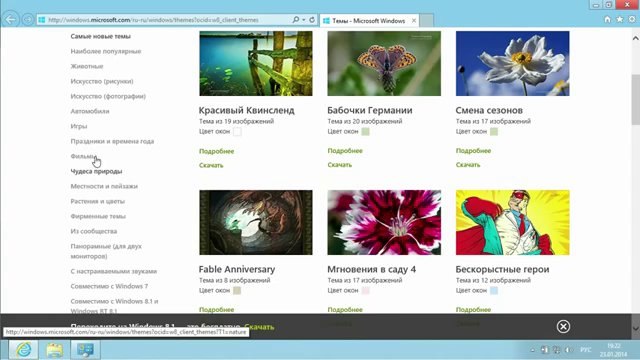Image resolution: width=640 pixels, height=360 pixels.
Task: Open 'Растения и цветы' category
Action: click(98, 201)
